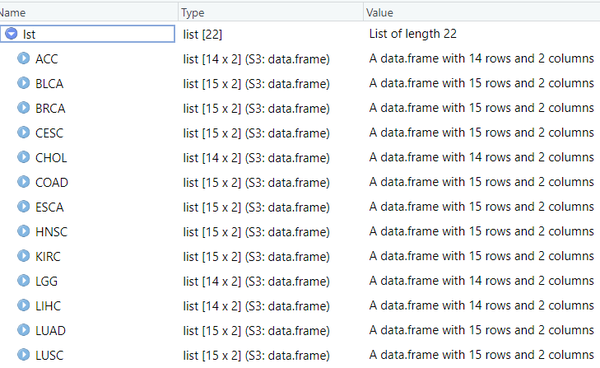Expand the LUSC list item arrow
The width and height of the screenshot is (600, 368).
click(x=23, y=355)
